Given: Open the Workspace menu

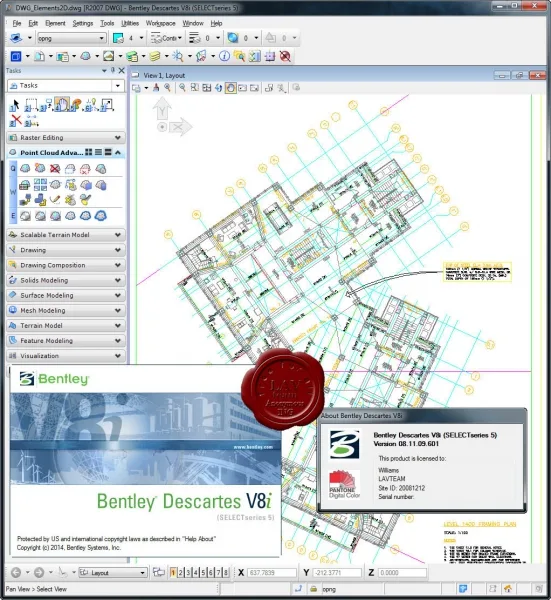Looking at the screenshot, I should point(160,23).
